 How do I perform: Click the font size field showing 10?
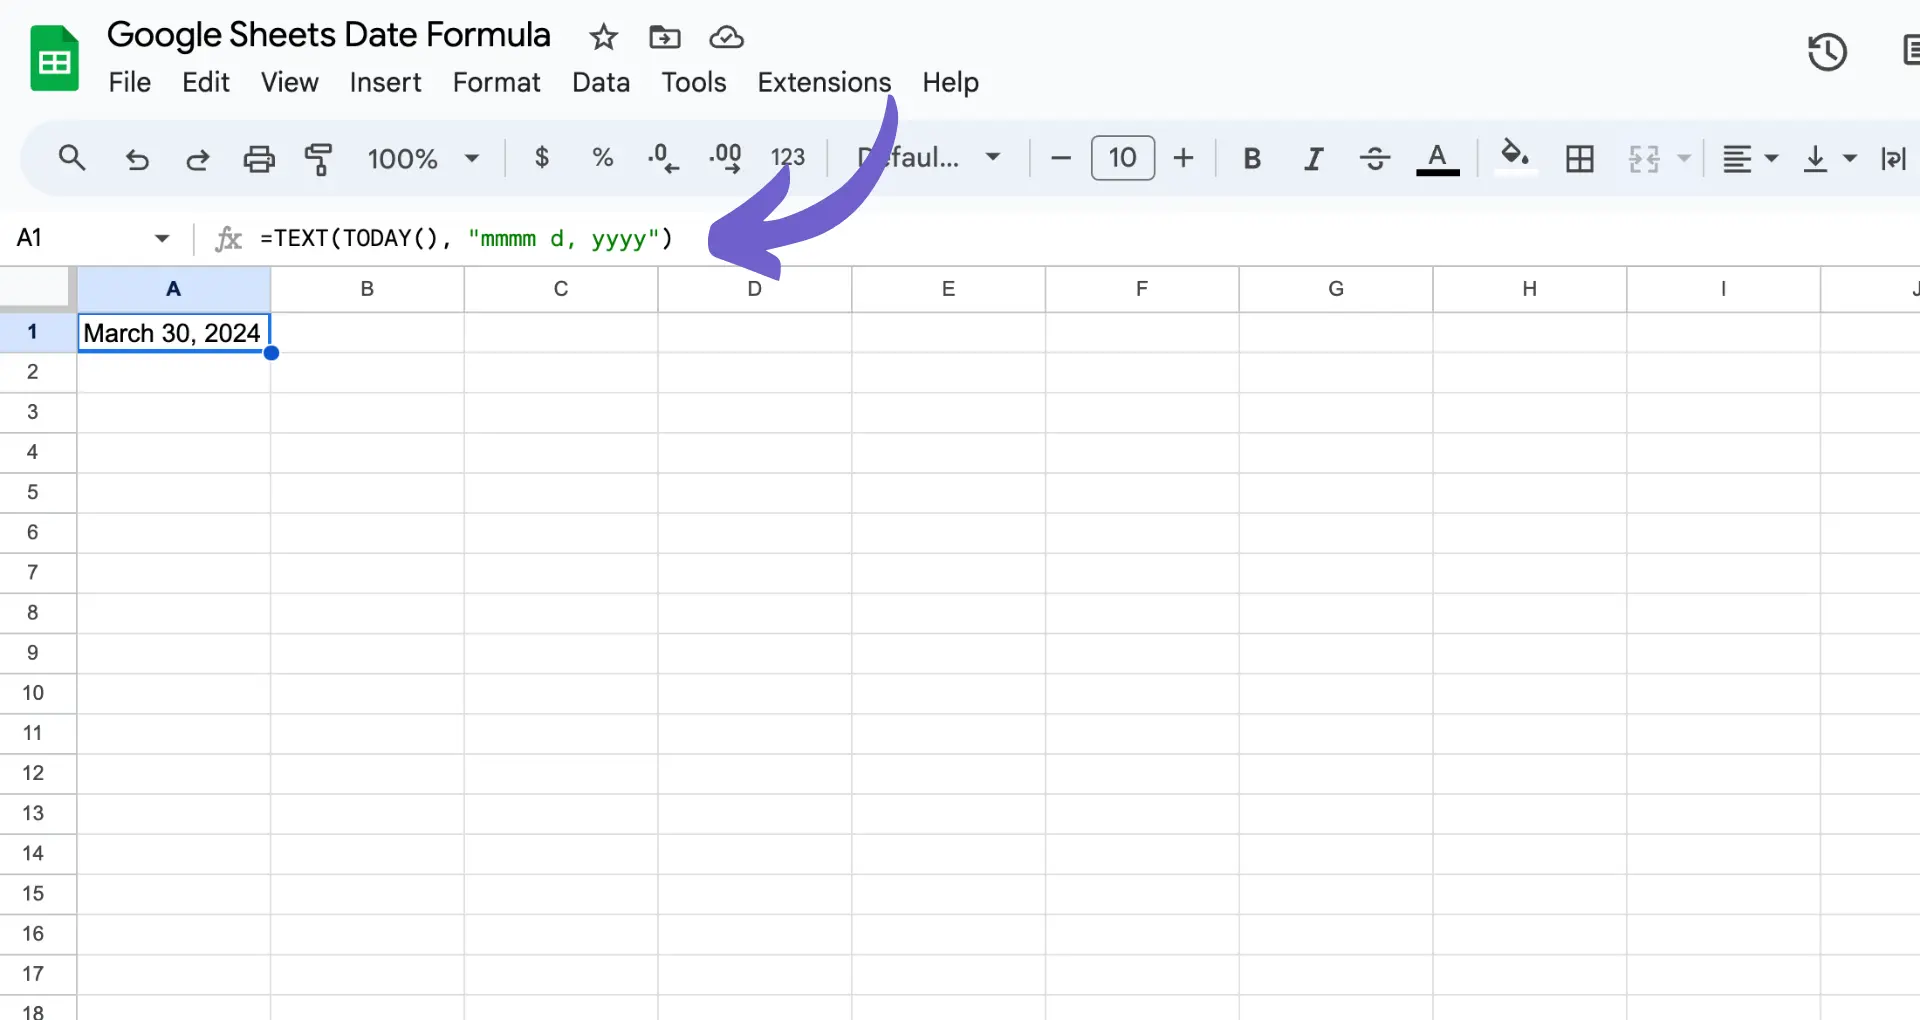click(x=1122, y=158)
